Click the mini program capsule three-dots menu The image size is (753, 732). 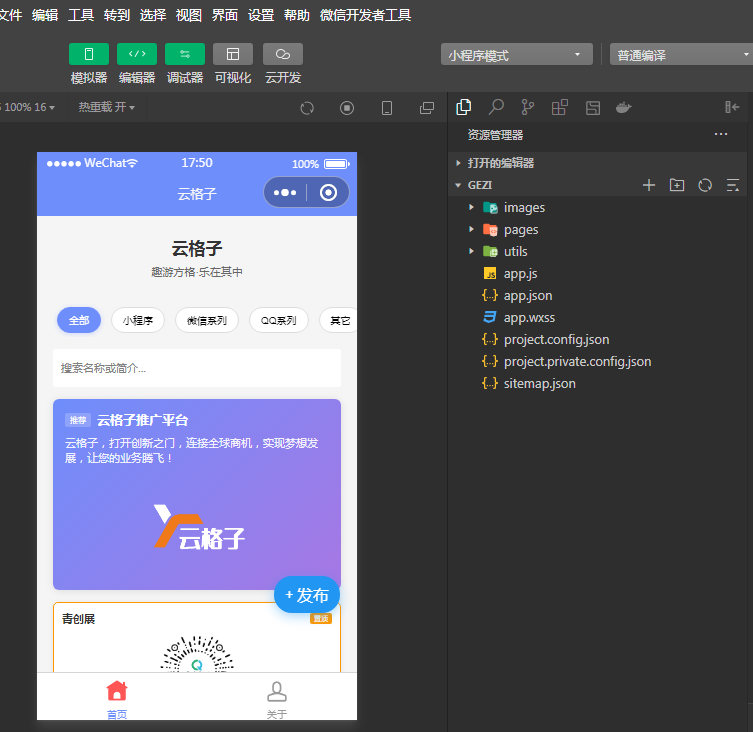pyautogui.click(x=285, y=193)
